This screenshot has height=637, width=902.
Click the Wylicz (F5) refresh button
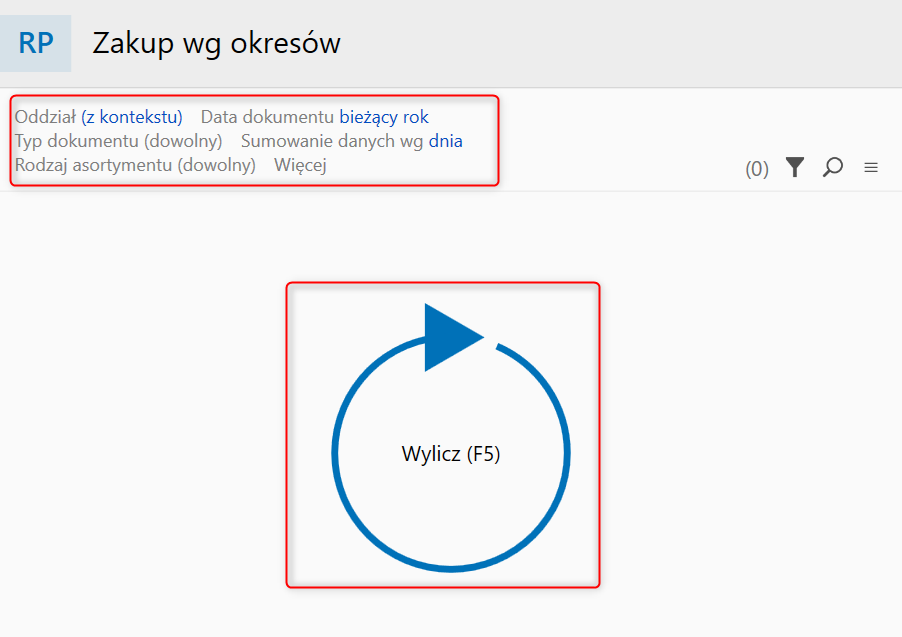[450, 437]
